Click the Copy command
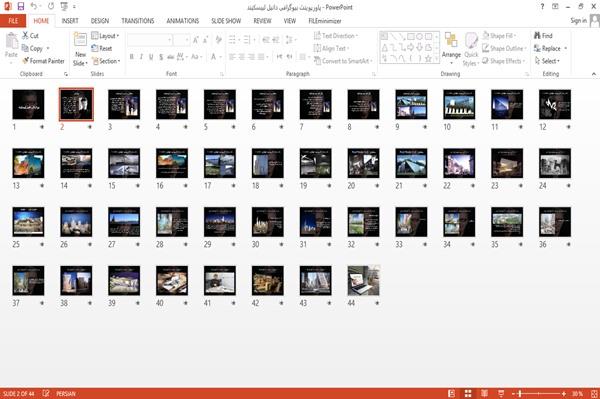The height and width of the screenshot is (399, 600). (32, 48)
